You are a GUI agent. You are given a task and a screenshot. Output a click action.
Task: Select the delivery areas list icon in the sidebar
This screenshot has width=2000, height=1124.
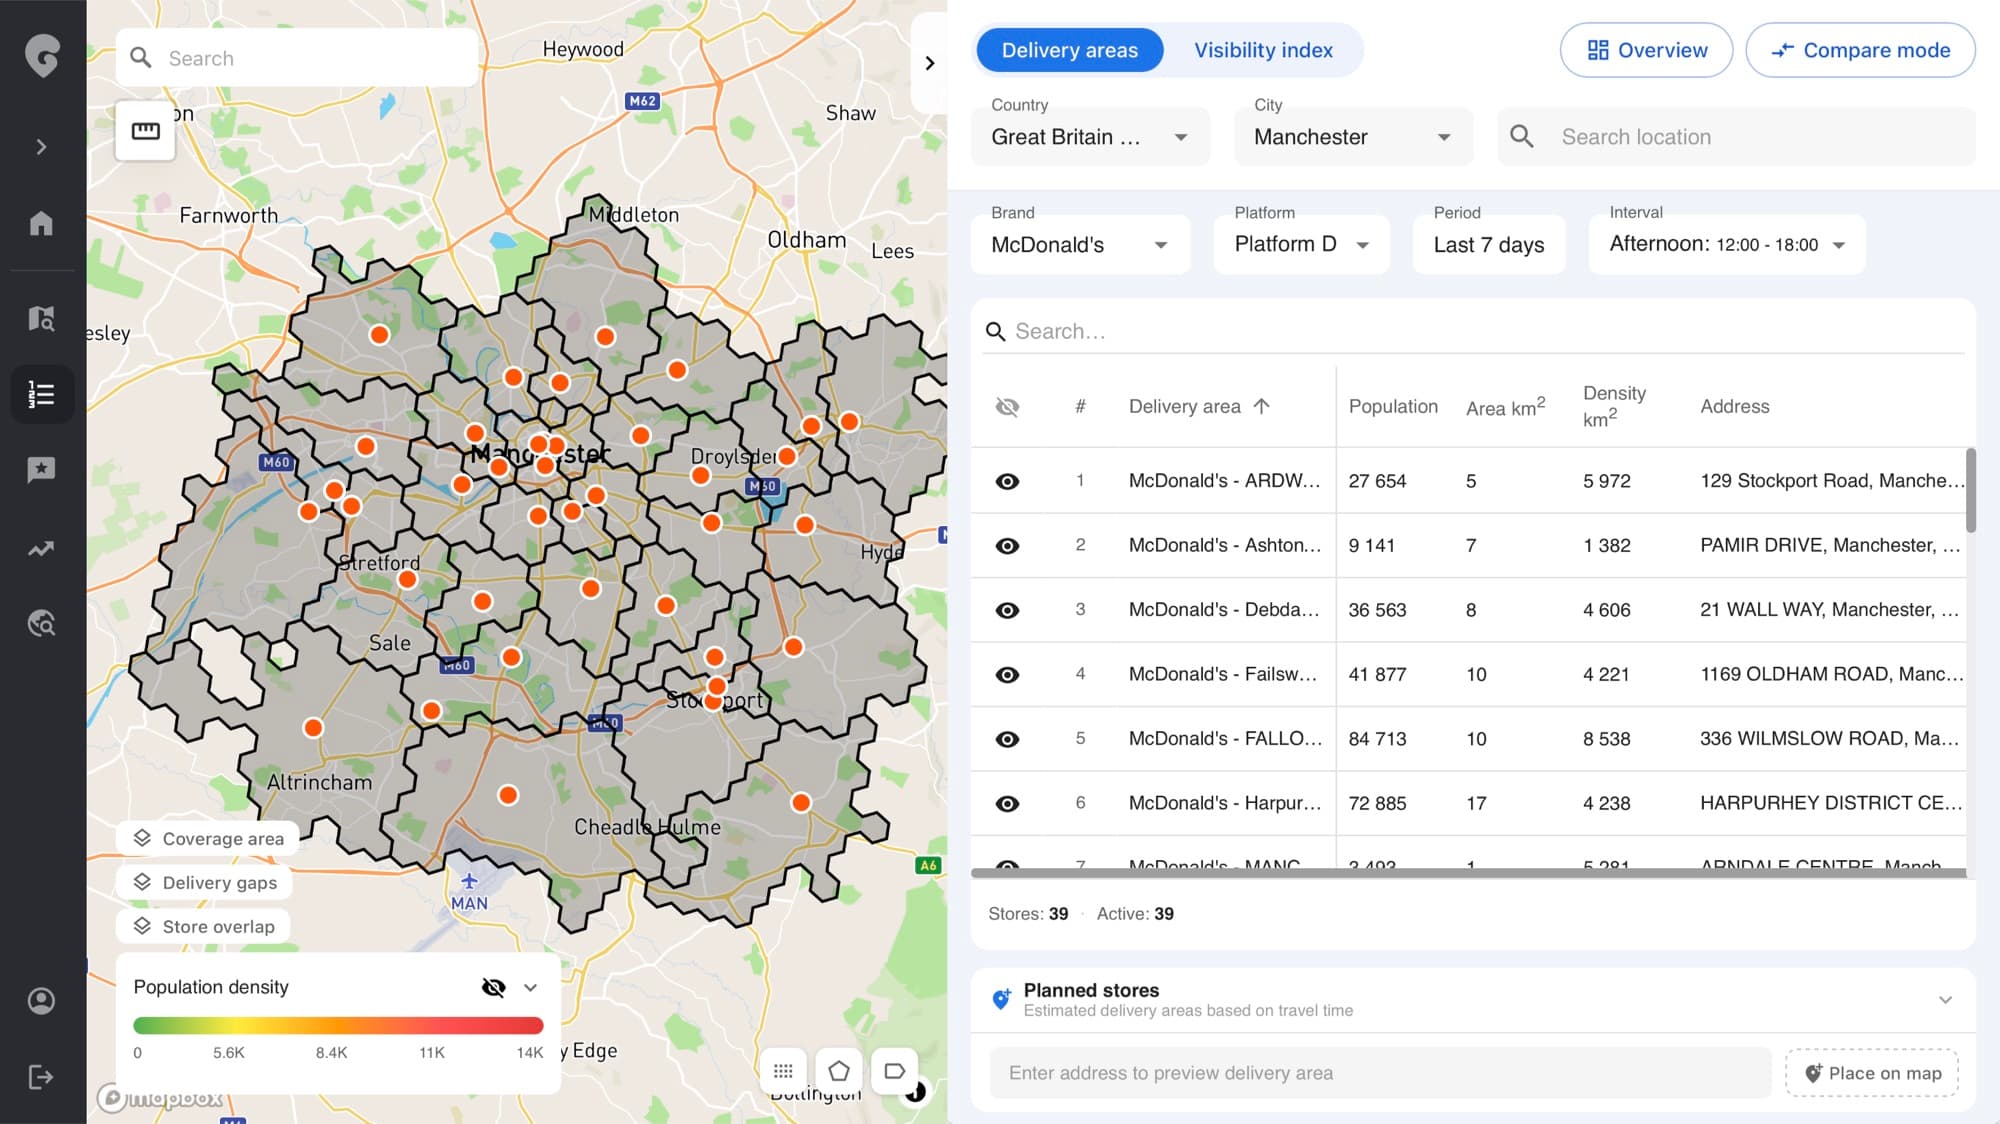[41, 394]
